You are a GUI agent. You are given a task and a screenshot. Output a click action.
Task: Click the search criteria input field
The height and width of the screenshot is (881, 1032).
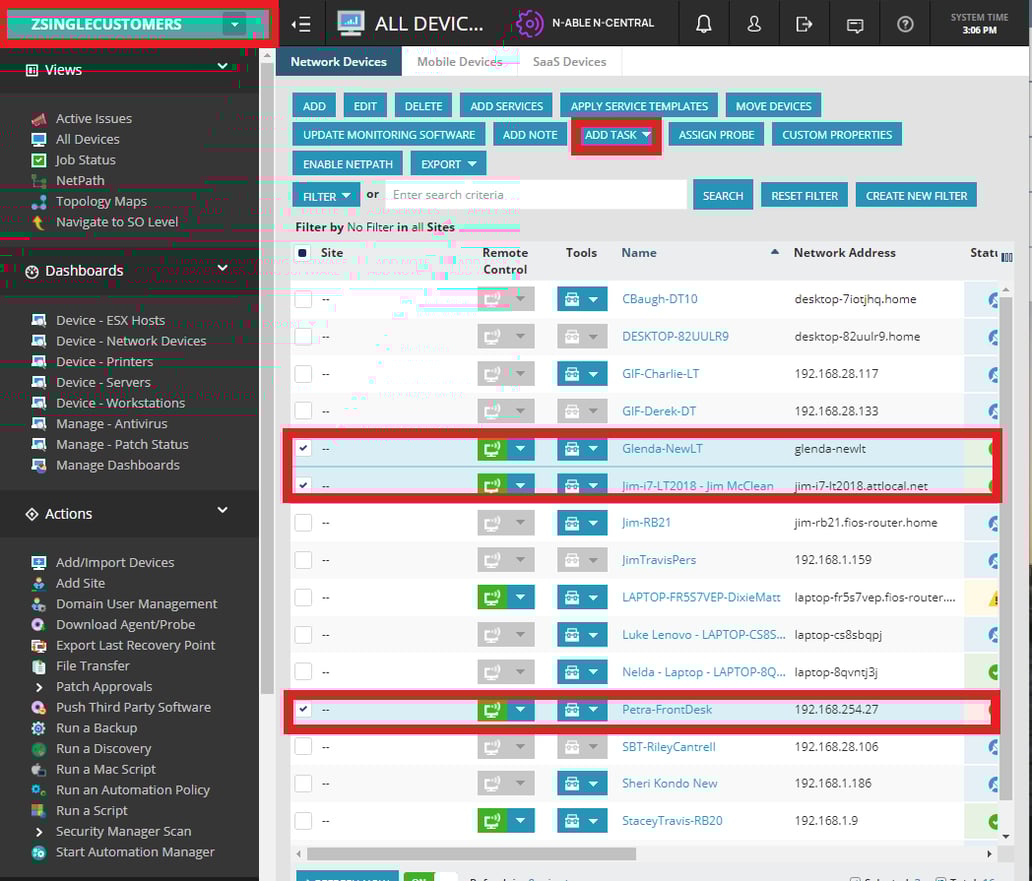[x=536, y=194]
